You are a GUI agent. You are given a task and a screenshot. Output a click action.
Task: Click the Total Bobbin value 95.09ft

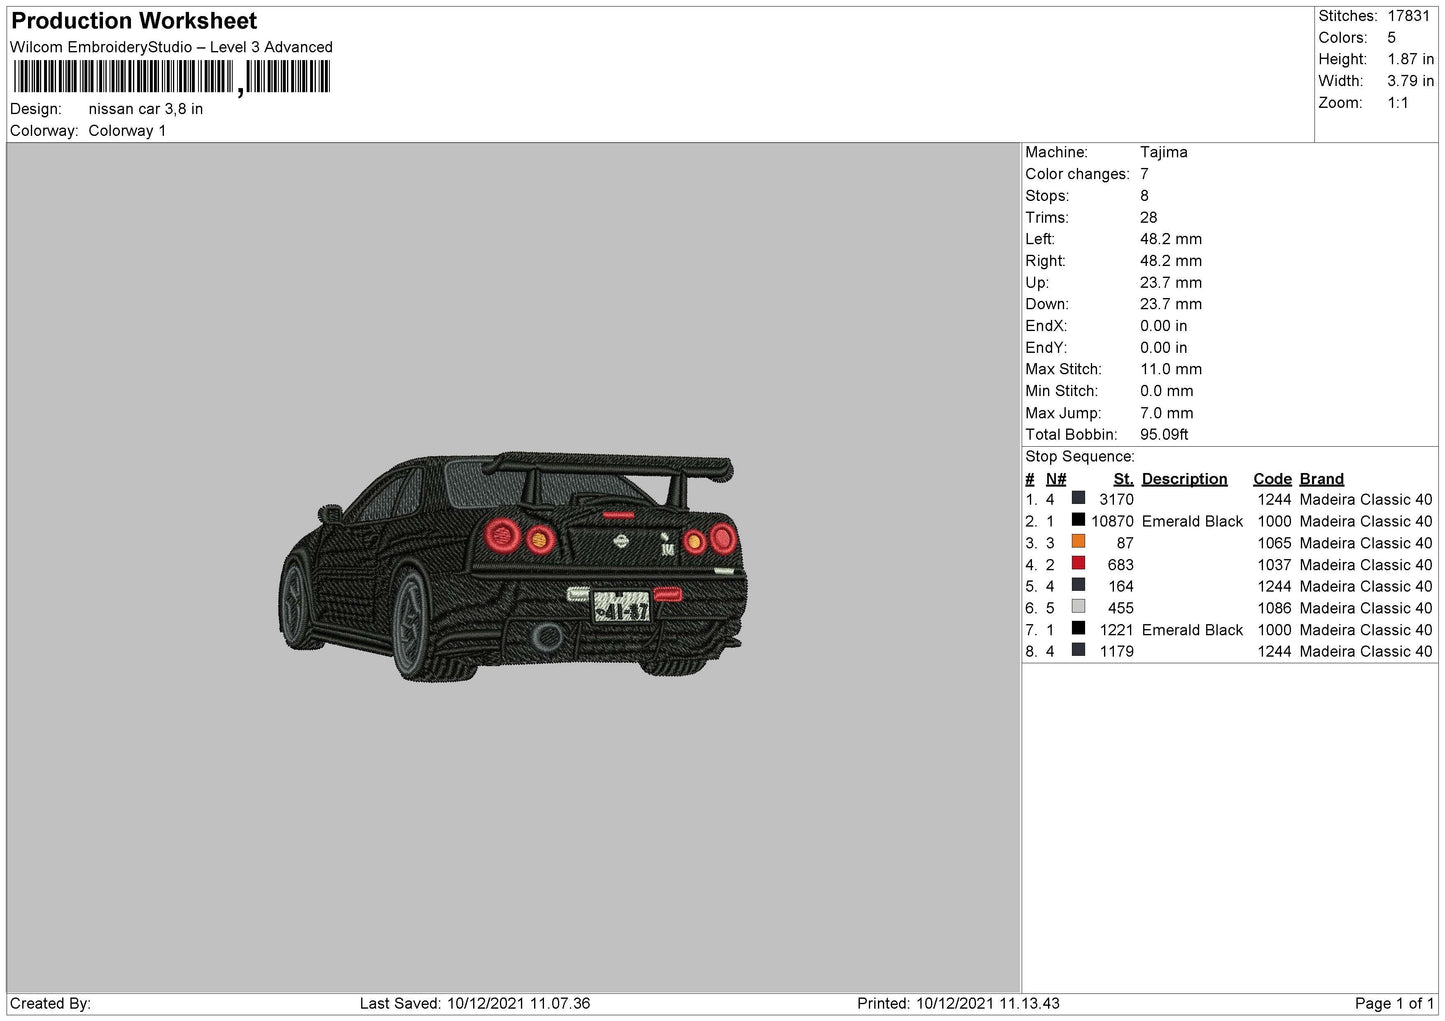(x=1164, y=435)
